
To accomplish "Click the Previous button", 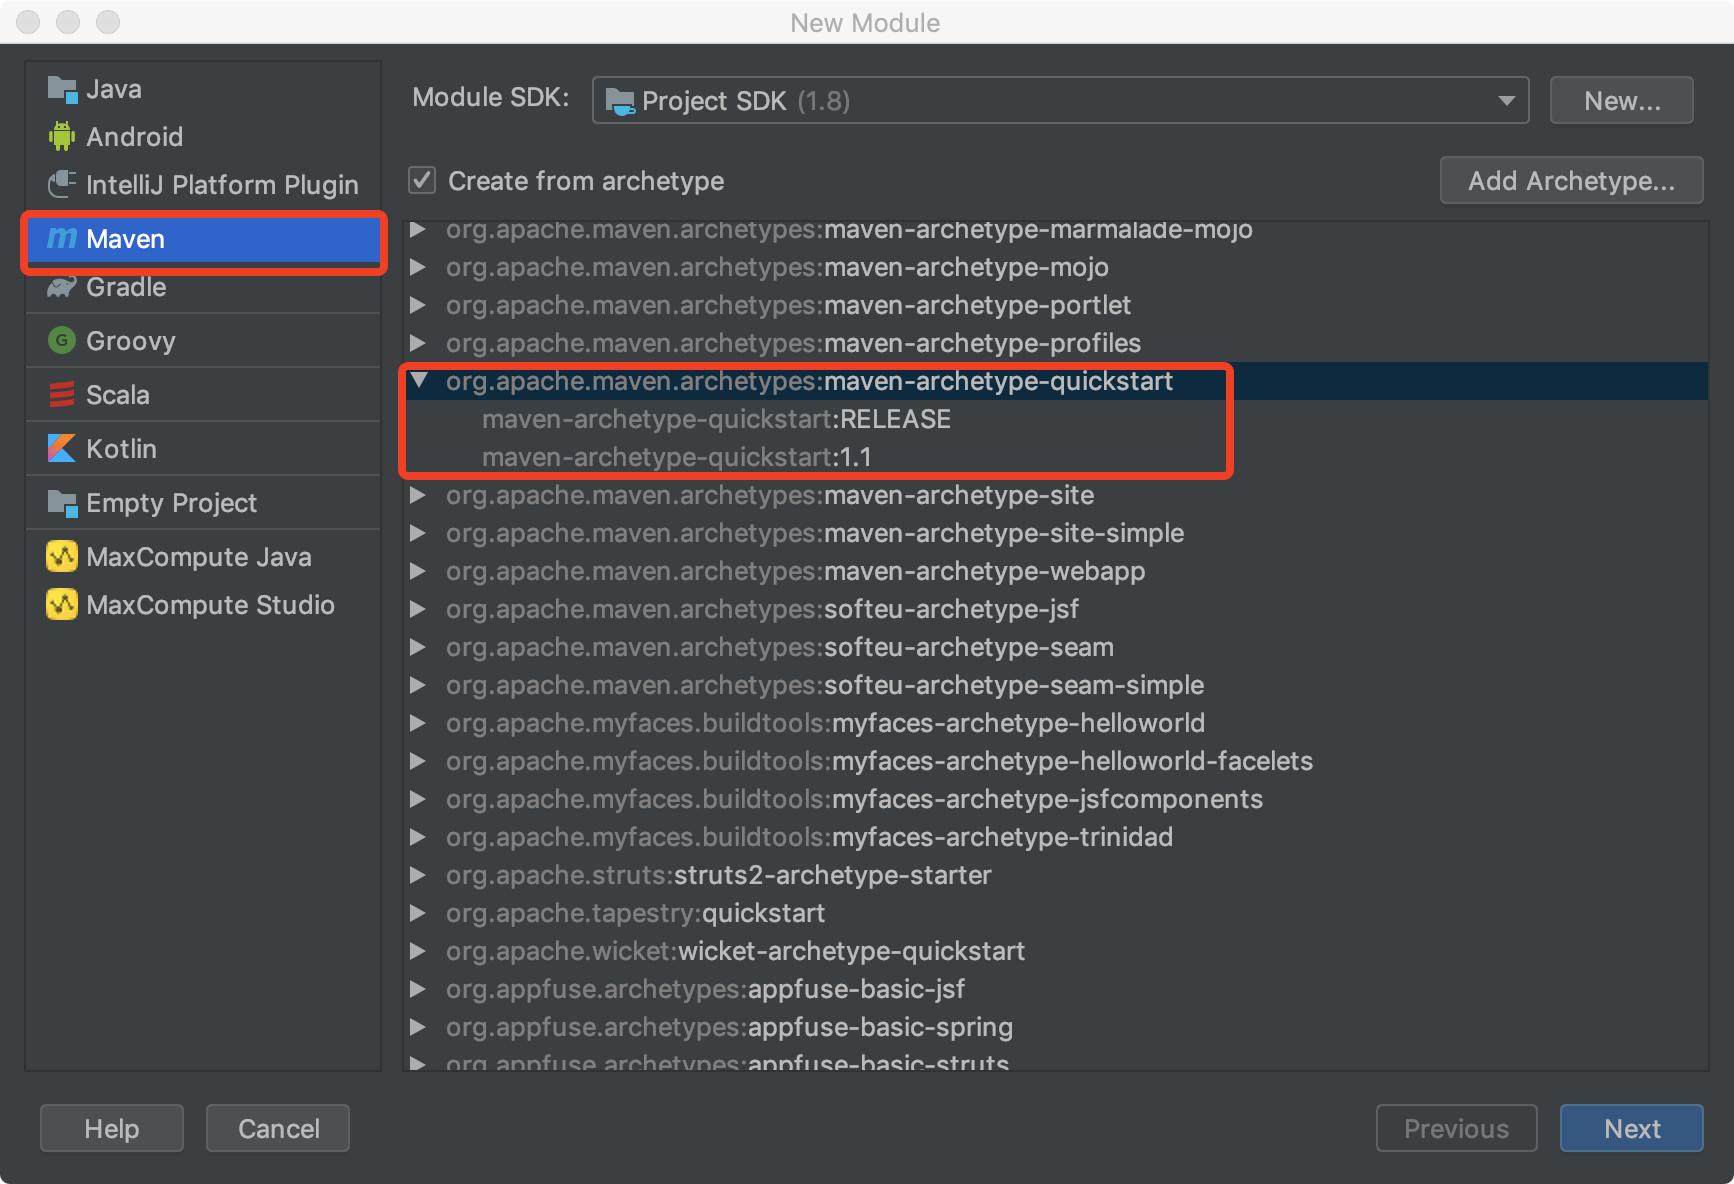I will click(x=1456, y=1128).
